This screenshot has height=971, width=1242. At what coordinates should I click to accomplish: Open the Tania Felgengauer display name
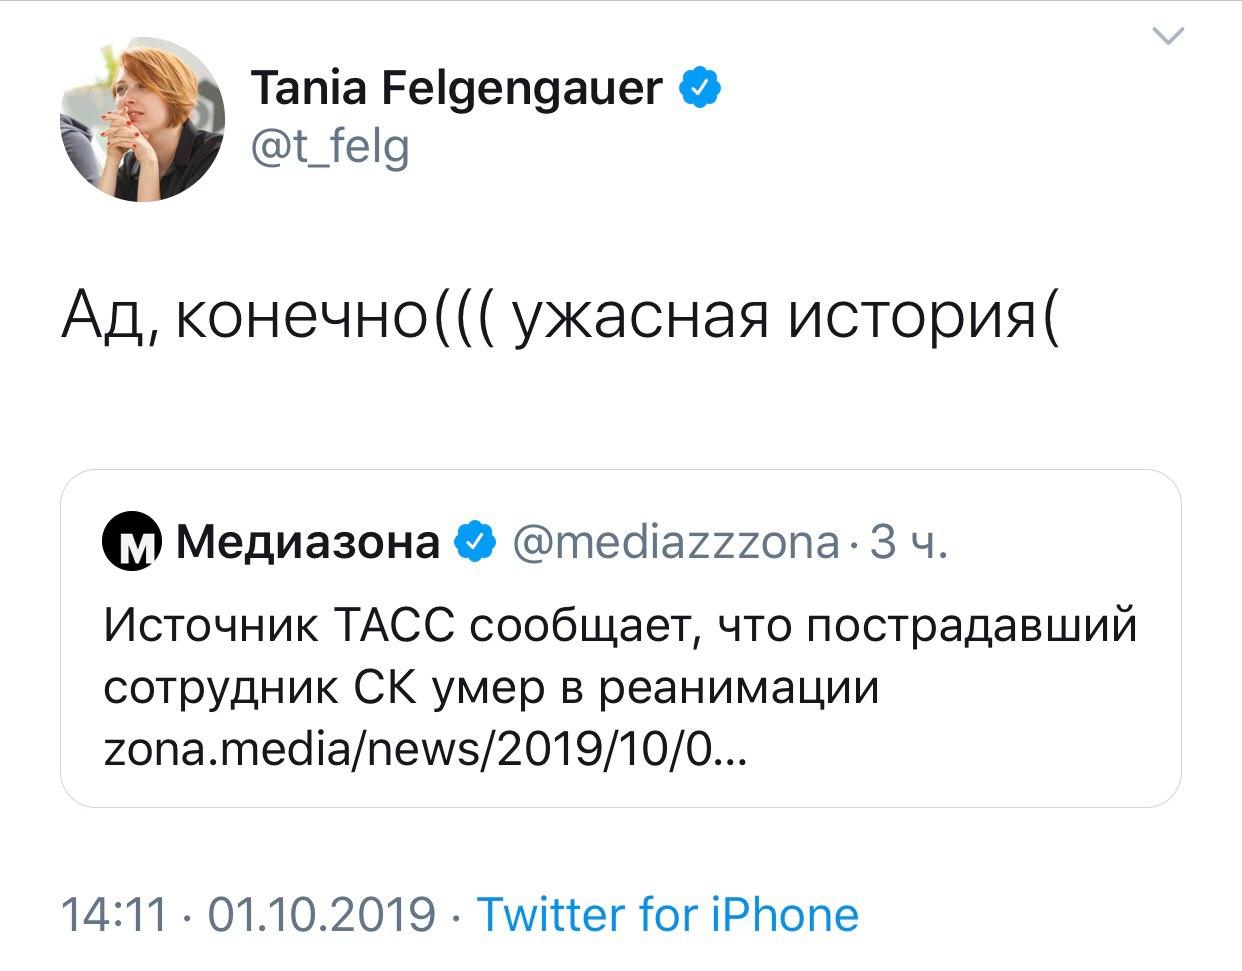[x=456, y=88]
